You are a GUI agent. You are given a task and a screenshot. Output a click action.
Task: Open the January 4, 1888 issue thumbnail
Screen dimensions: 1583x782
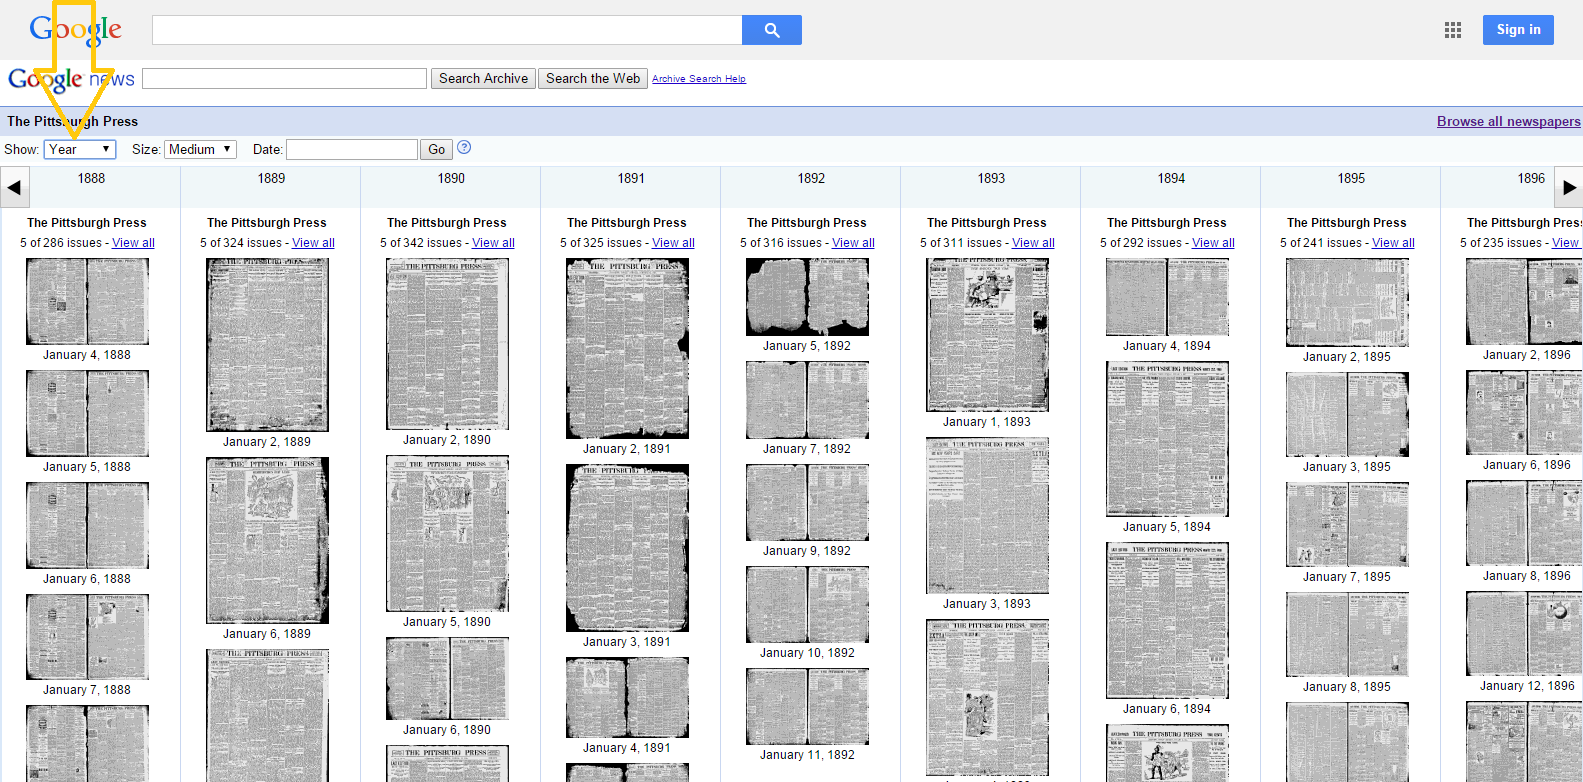(x=87, y=301)
